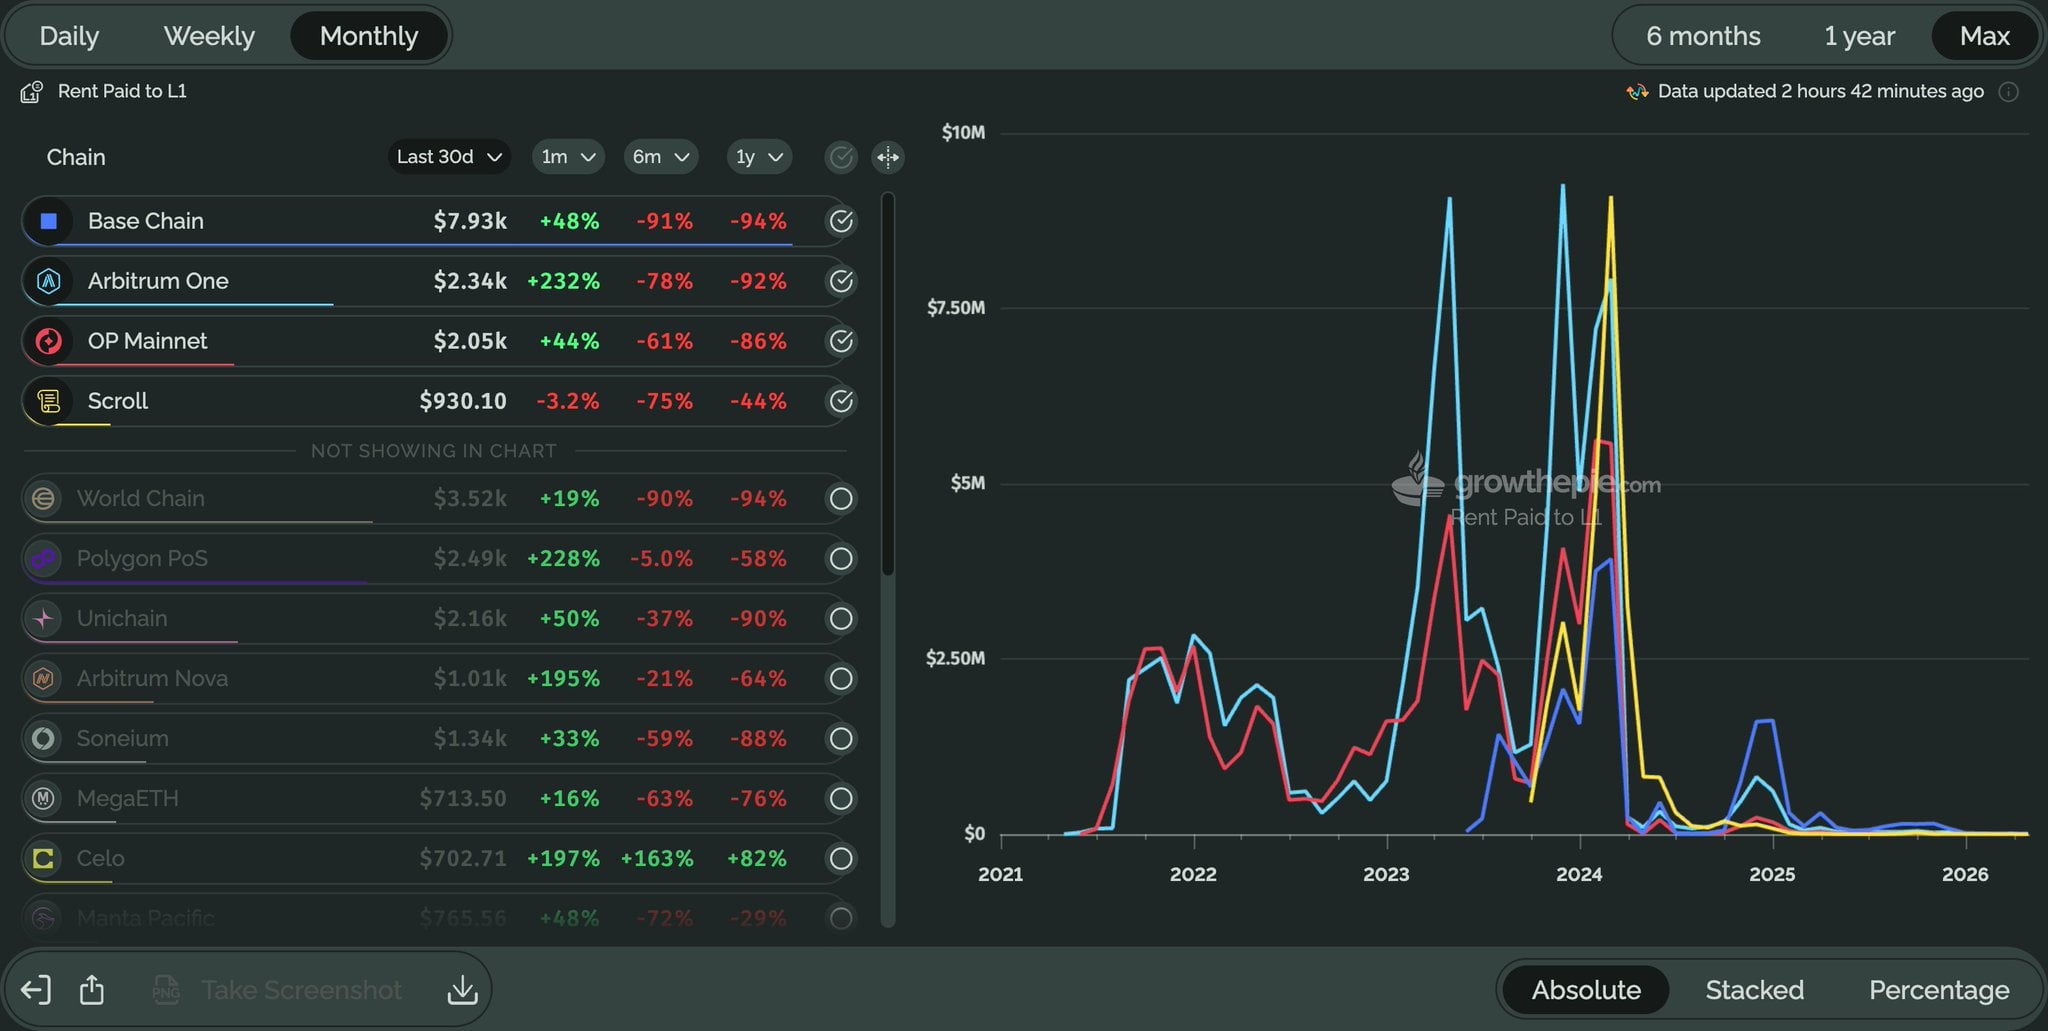The width and height of the screenshot is (2048, 1031).
Task: Click Scroll's $930.10 value
Action: pos(463,401)
